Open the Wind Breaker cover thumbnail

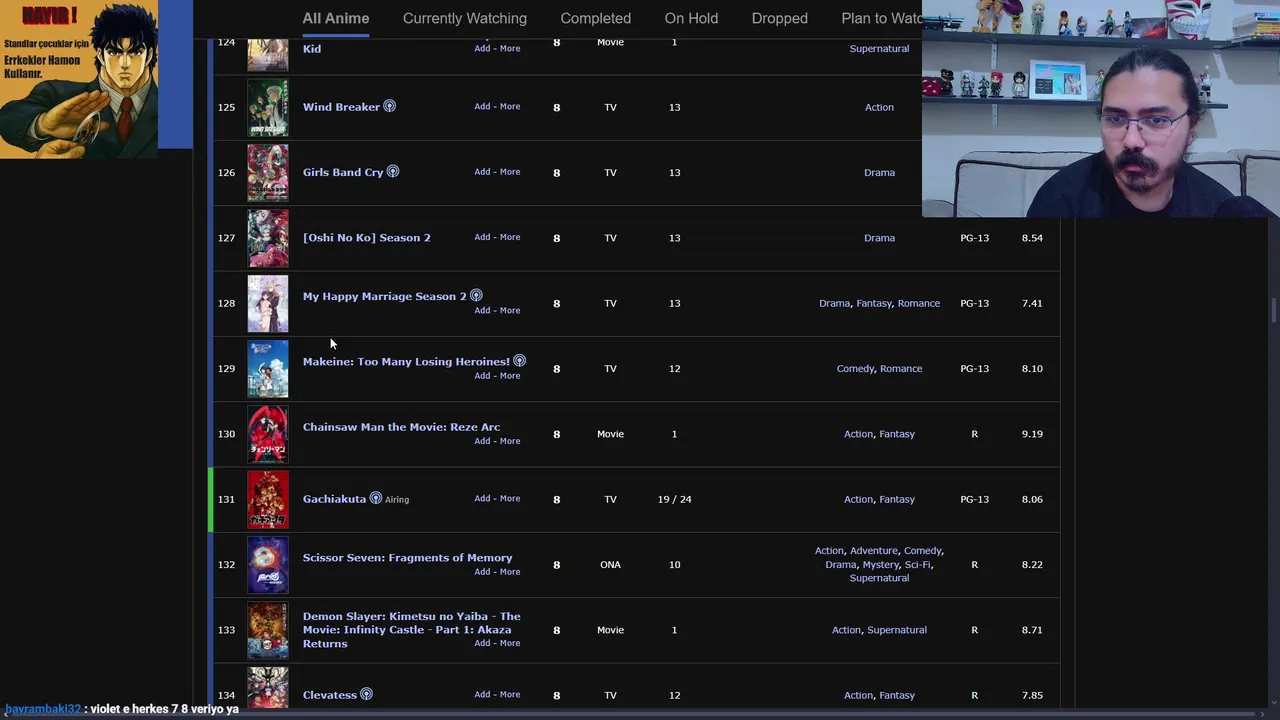(x=268, y=107)
